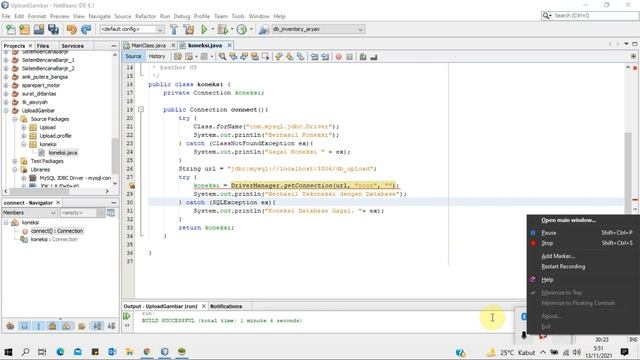The height and width of the screenshot is (360, 640).
Task: Click the Find Selection magnifier in editor toolbar
Action: tap(222, 57)
